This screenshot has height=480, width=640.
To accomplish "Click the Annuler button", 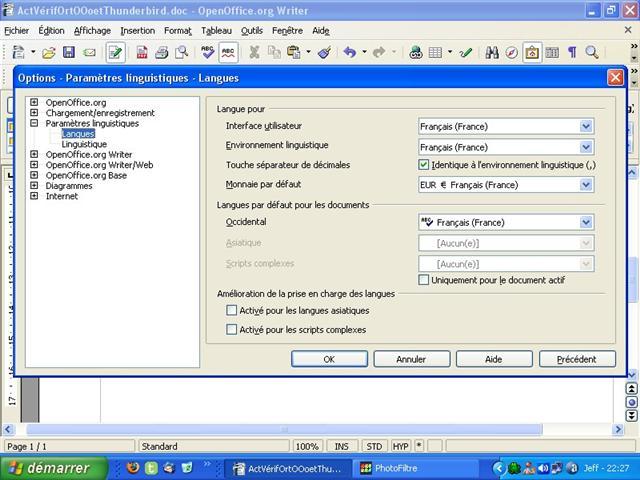I will pyautogui.click(x=411, y=359).
